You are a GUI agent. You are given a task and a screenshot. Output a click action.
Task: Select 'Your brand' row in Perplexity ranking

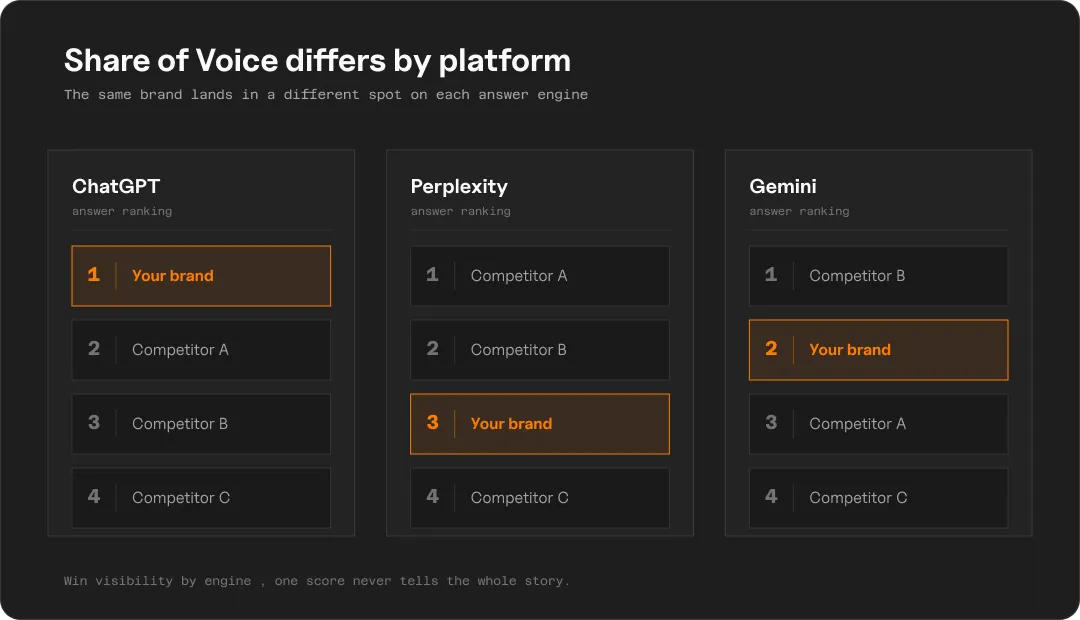point(540,424)
